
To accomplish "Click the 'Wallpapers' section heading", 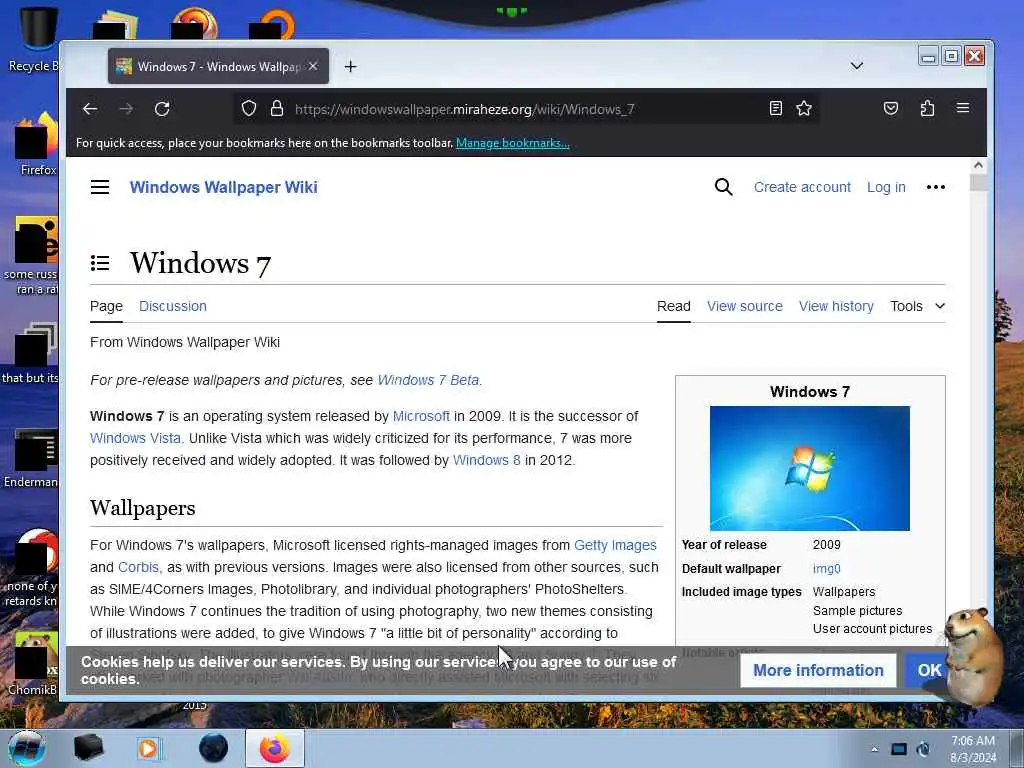I will (142, 508).
